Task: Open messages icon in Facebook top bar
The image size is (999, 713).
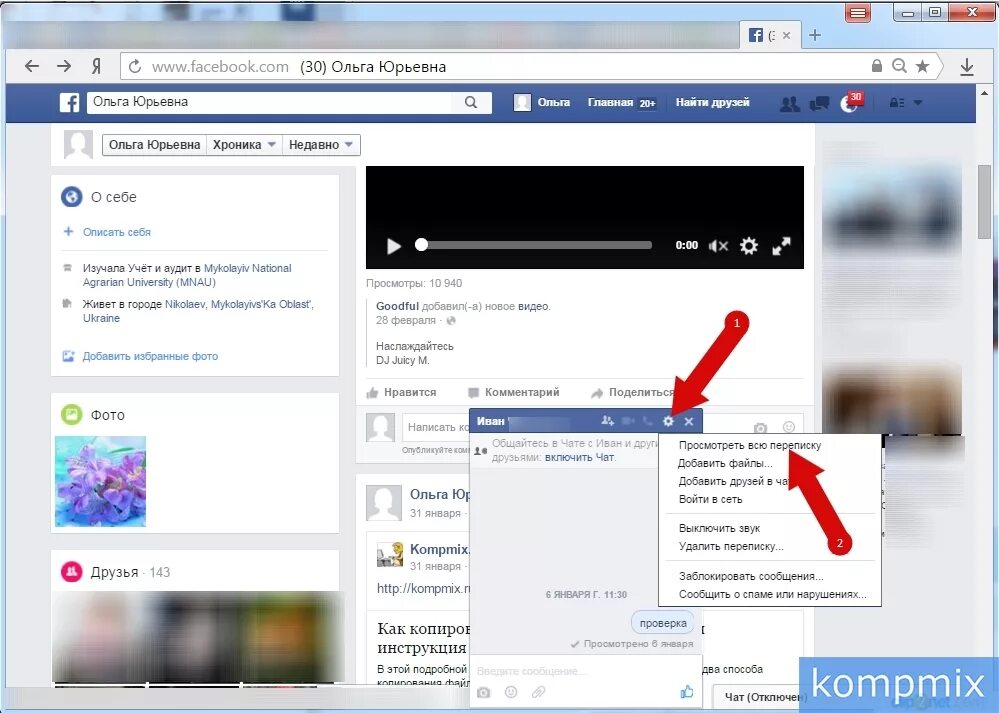Action: coord(819,103)
